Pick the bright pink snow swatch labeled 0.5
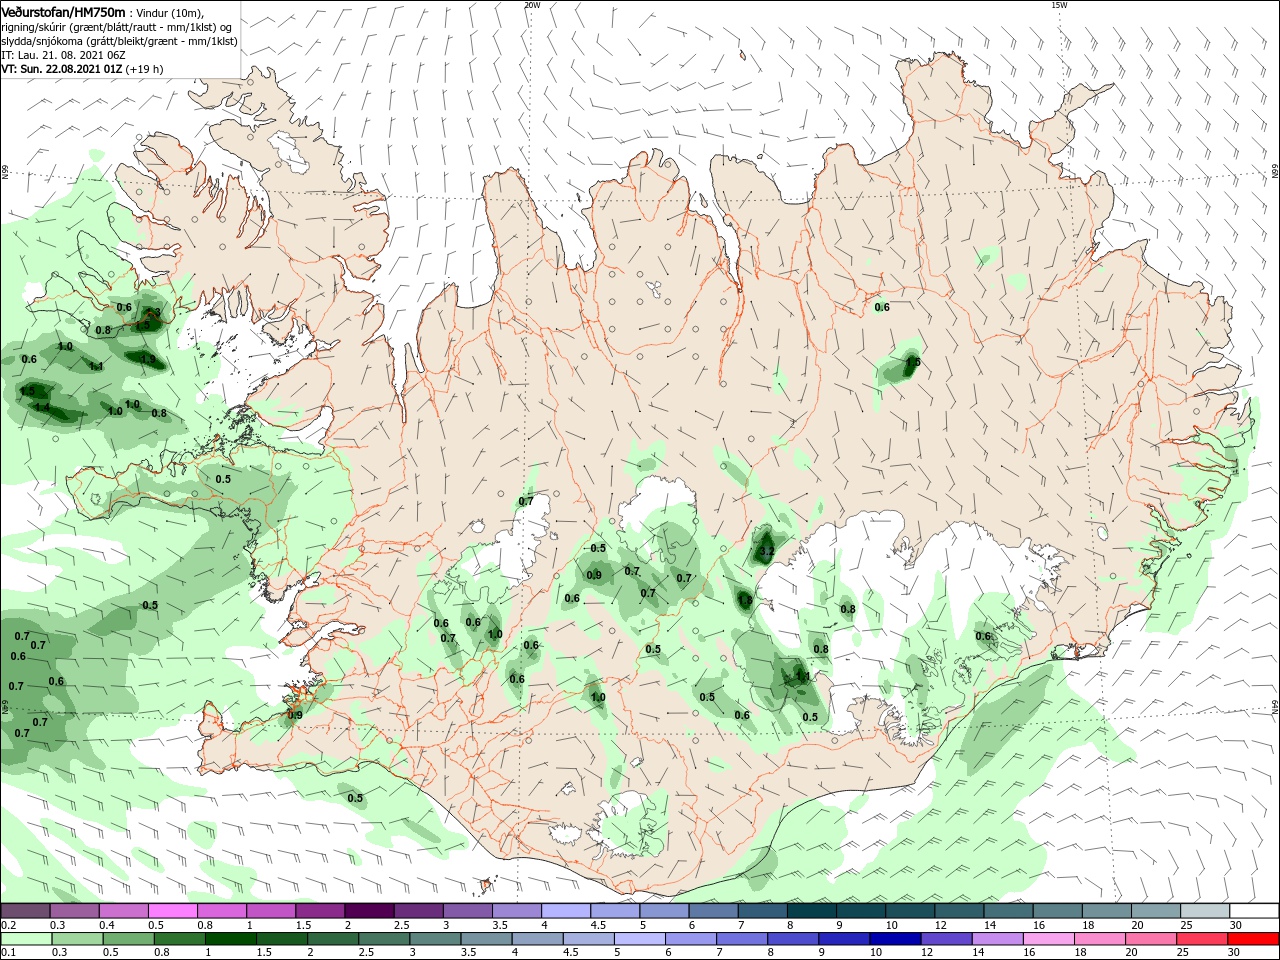Screen dimensions: 1280x960 pyautogui.click(x=172, y=911)
